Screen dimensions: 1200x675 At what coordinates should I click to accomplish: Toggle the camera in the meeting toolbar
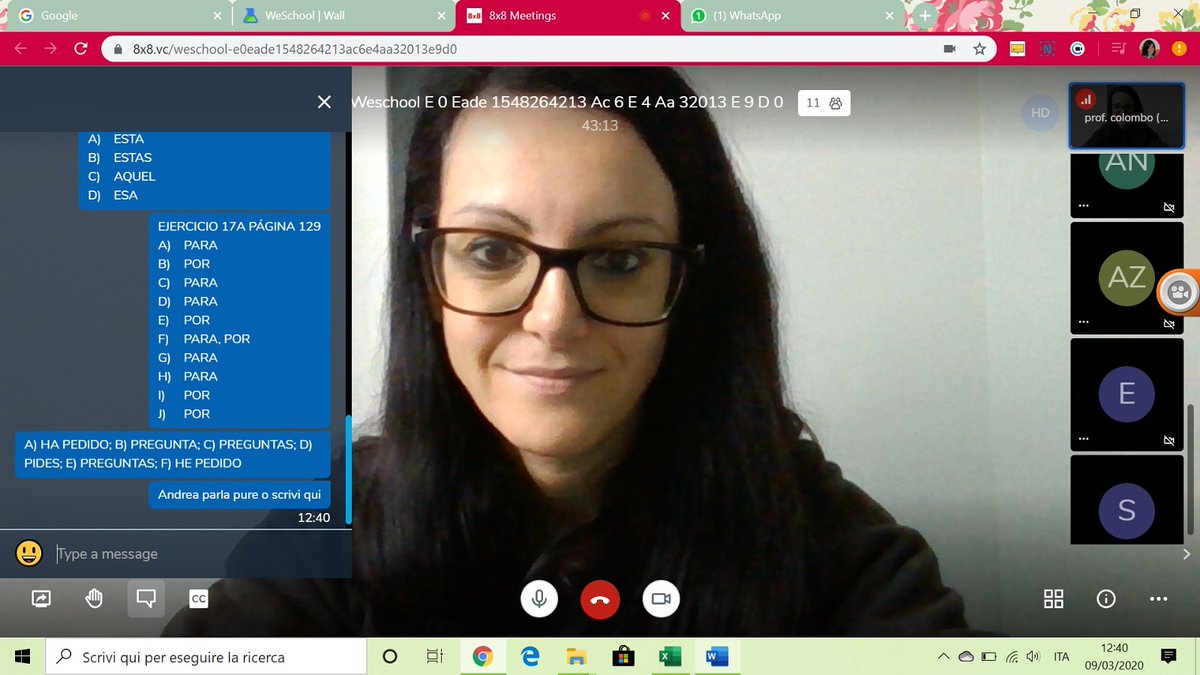coord(661,599)
